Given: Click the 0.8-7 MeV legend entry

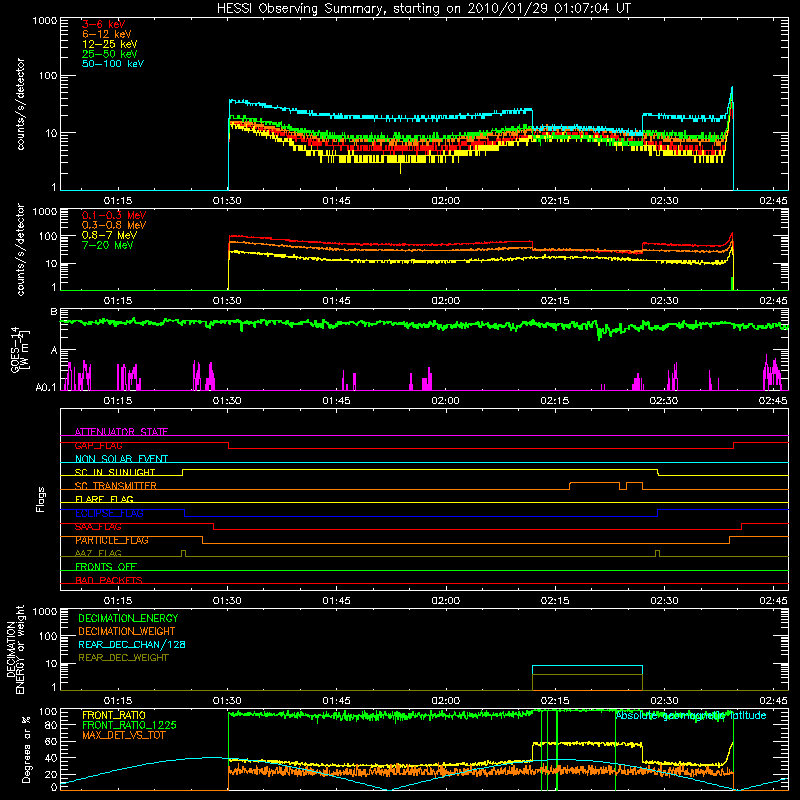Looking at the screenshot, I should pos(109,236).
